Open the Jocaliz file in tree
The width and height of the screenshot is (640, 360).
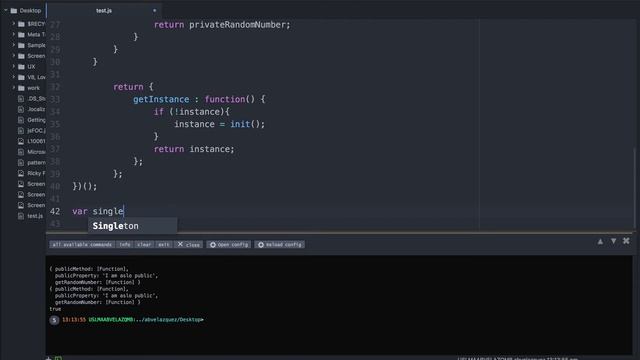(x=31, y=109)
